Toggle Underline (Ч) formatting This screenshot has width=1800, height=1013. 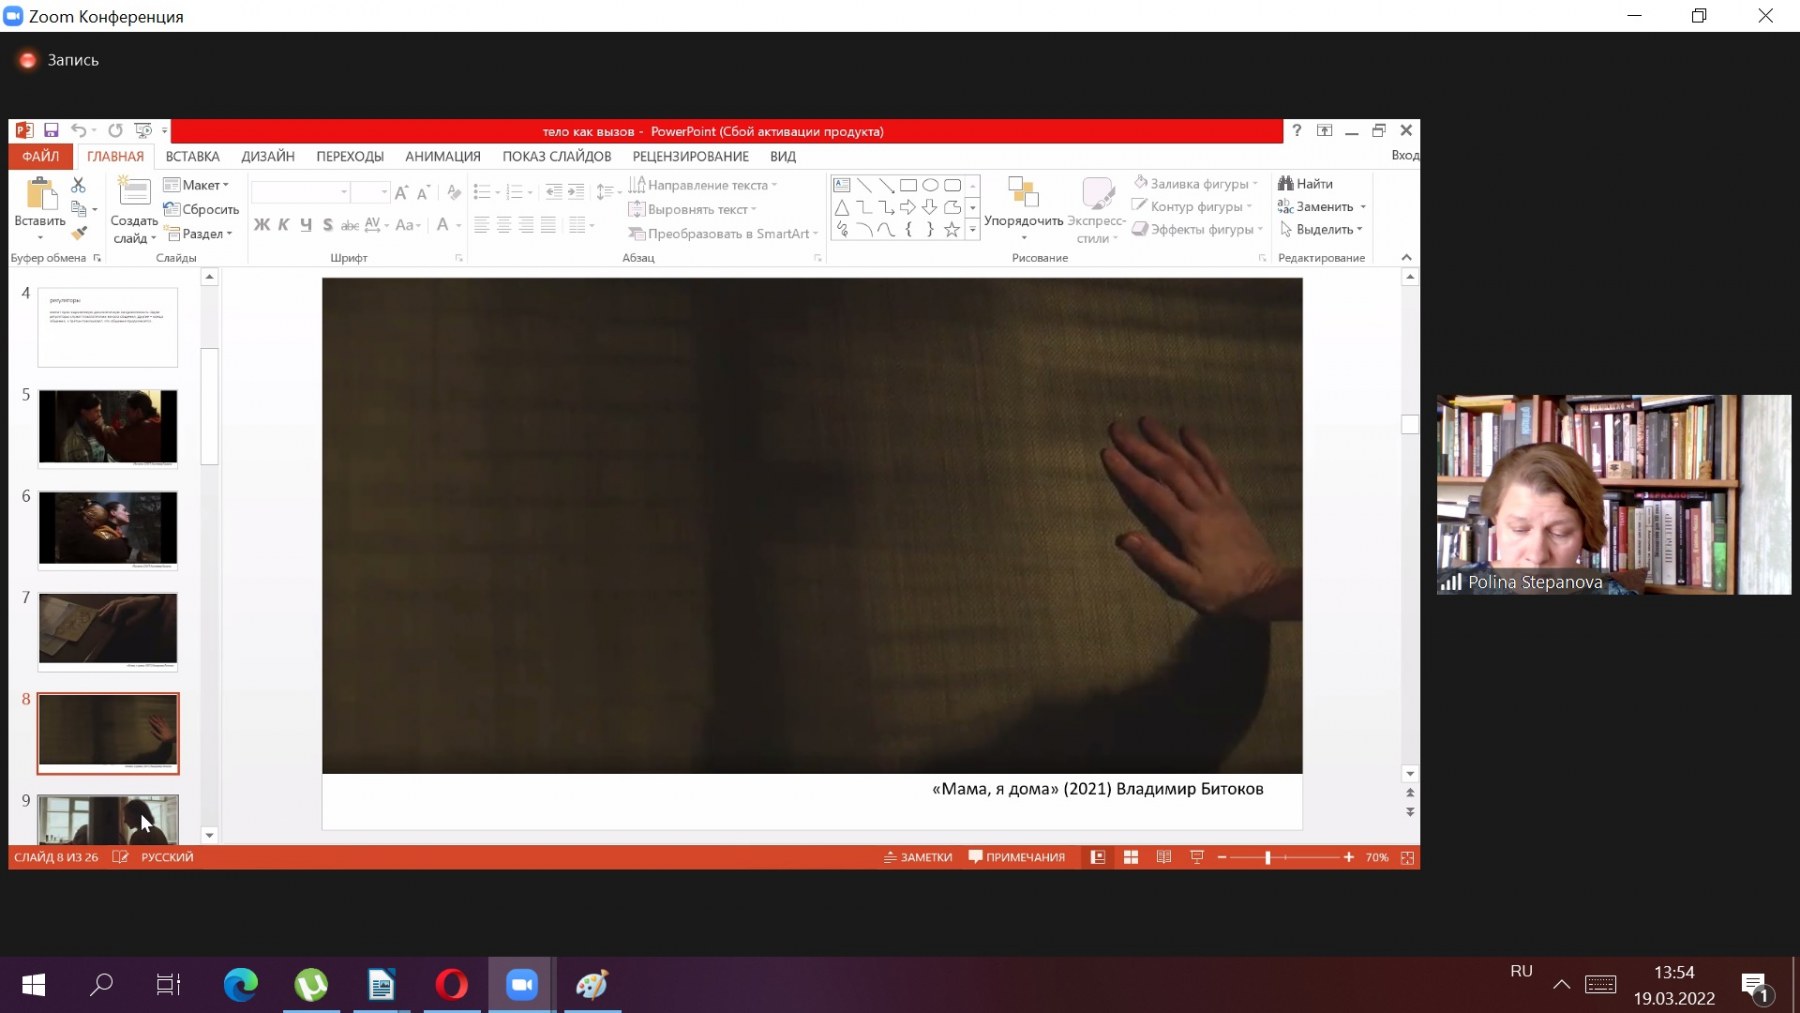(306, 225)
